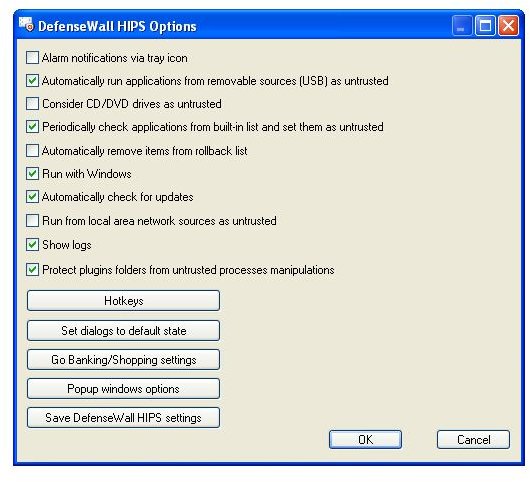Image resolution: width=530 pixels, height=482 pixels.
Task: Click Set dialogs to default state
Action: click(123, 330)
